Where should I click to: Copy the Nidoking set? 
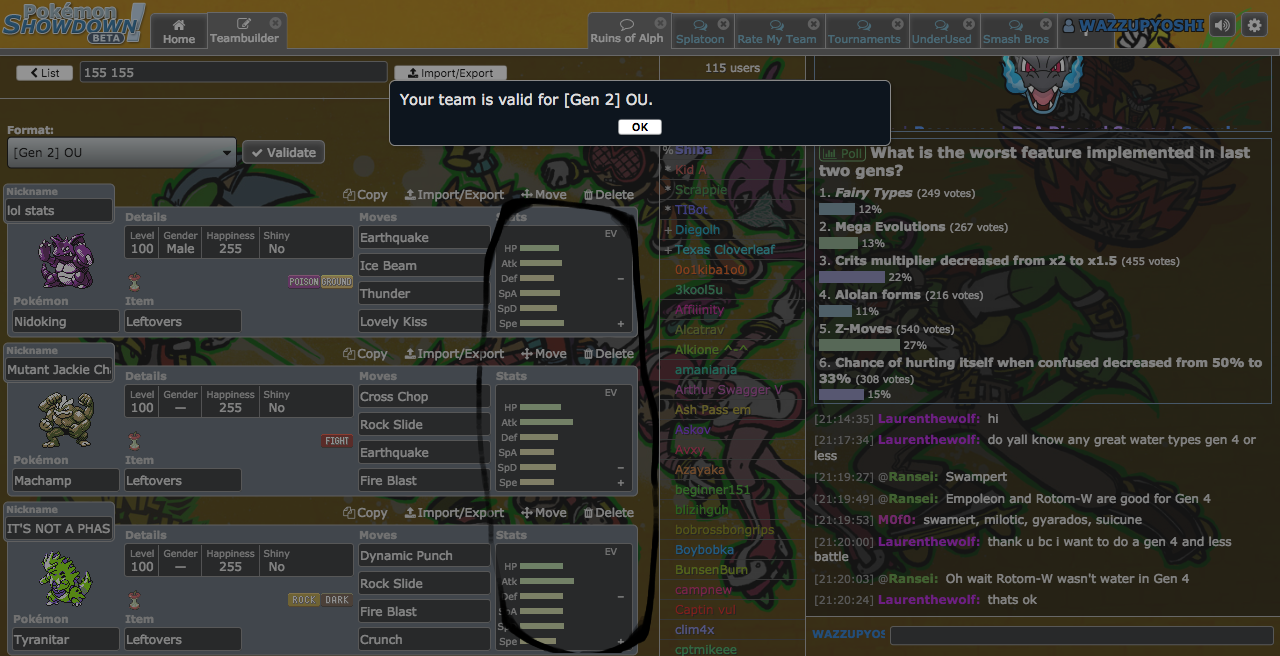tap(365, 195)
